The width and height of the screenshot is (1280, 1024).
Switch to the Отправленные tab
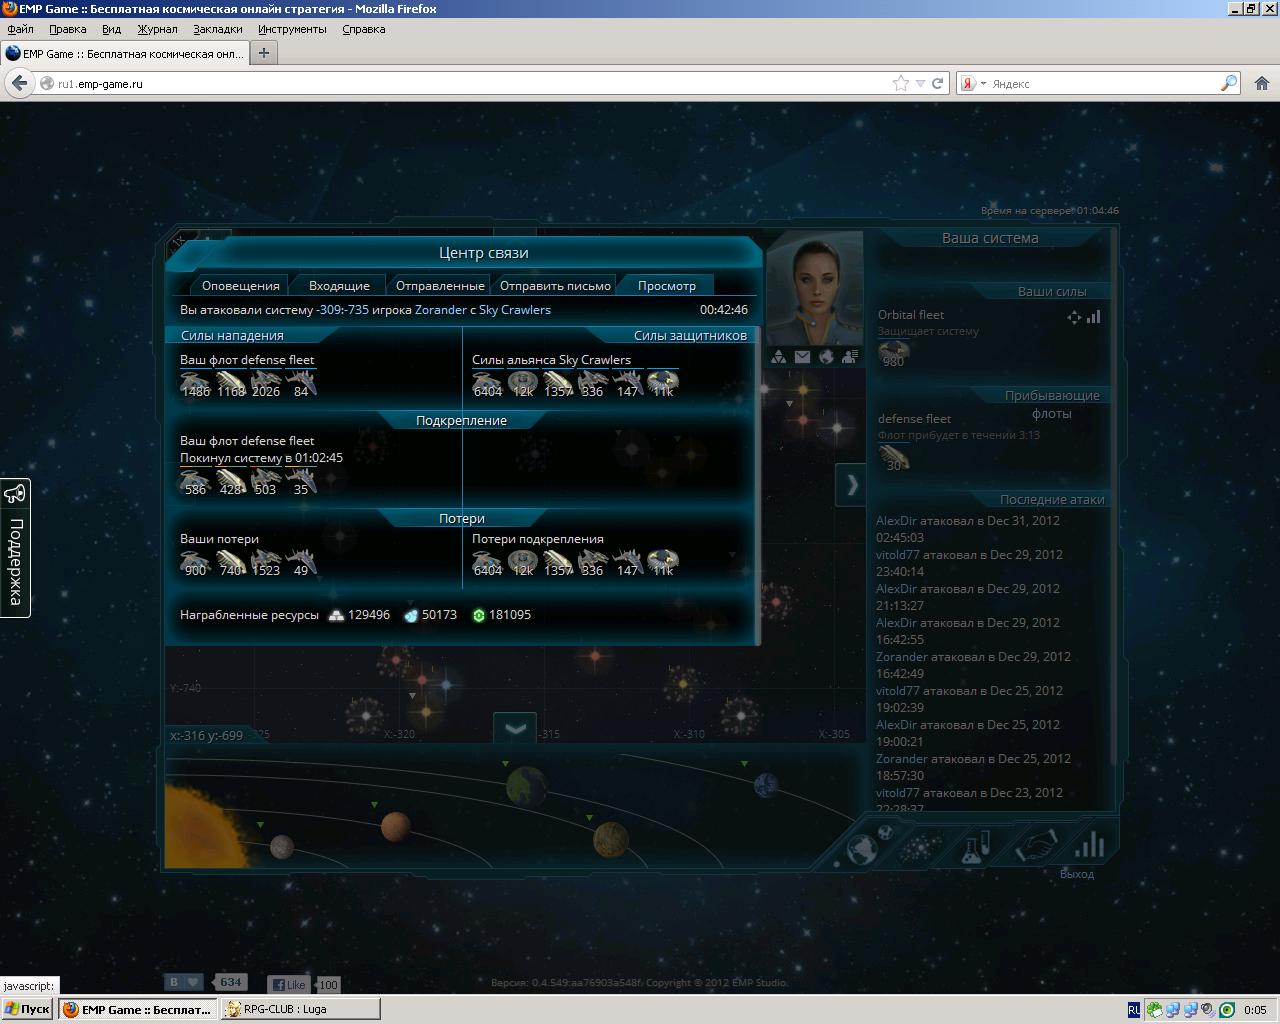coord(440,286)
